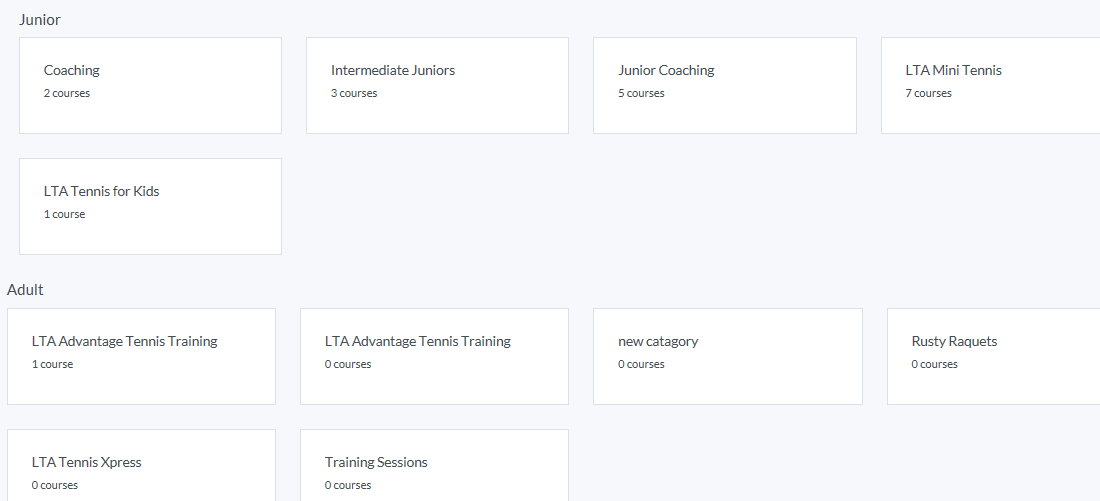
Task: Open LTA Advantage Tennis Training with 0 courses
Action: click(434, 356)
